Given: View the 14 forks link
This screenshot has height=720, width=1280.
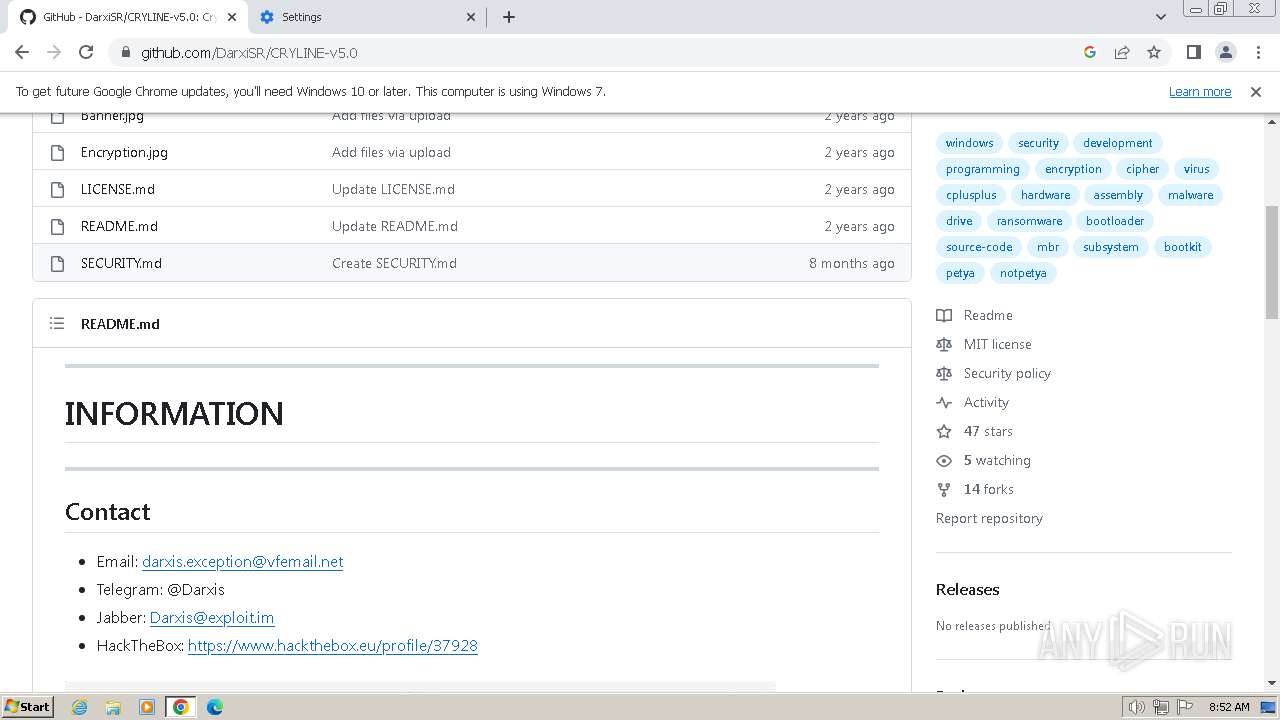Looking at the screenshot, I should (x=989, y=489).
